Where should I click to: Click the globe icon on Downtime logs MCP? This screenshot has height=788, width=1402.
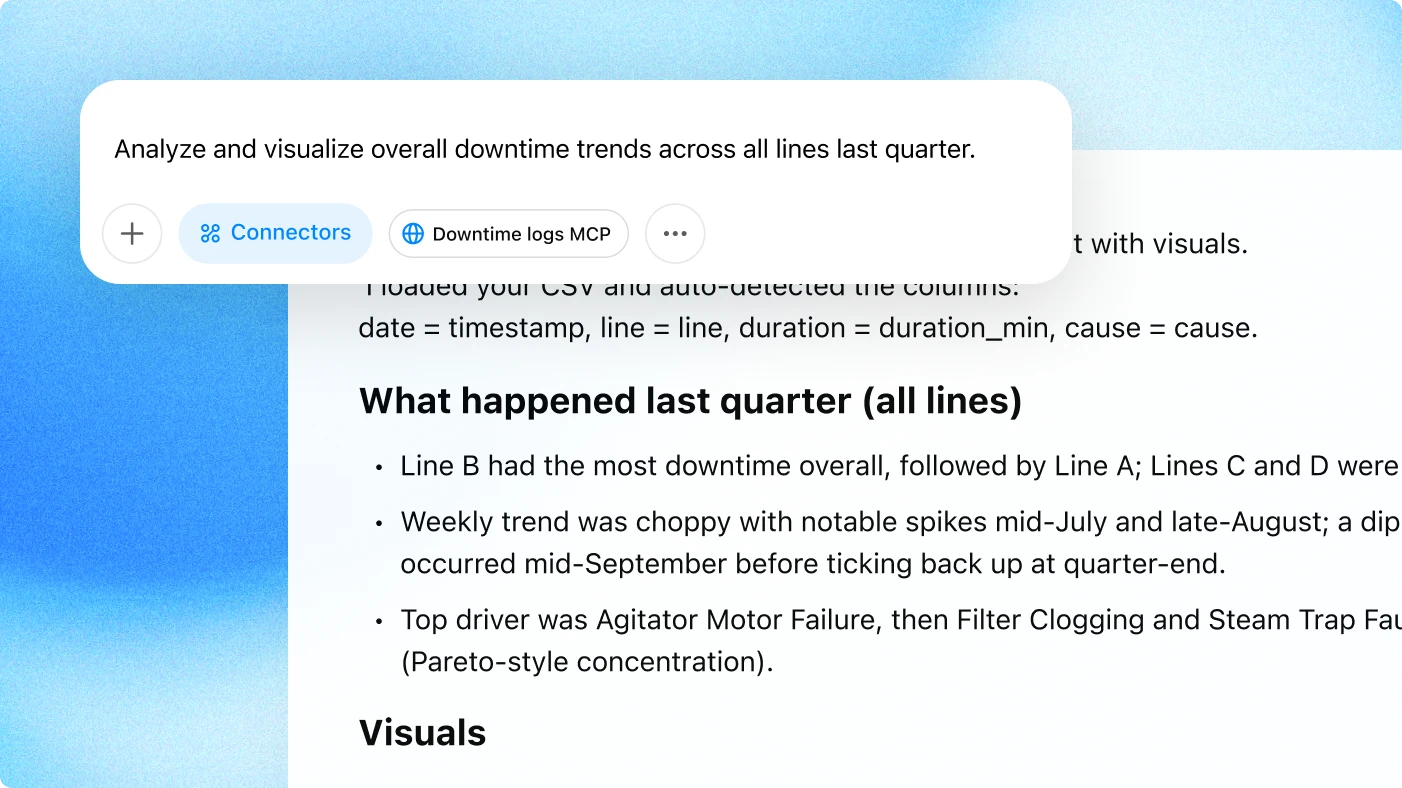point(413,234)
